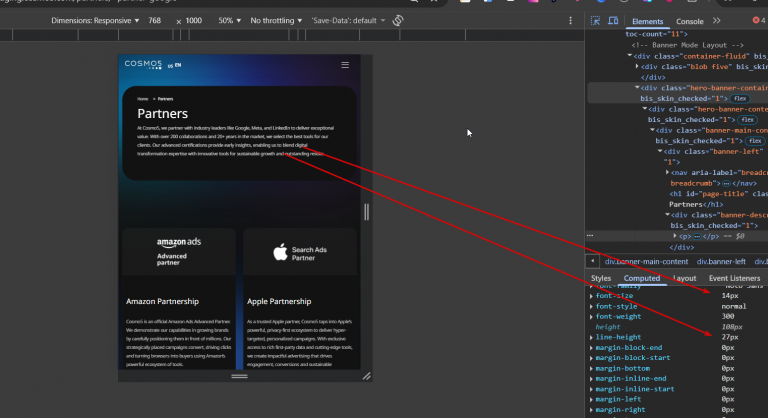Open the 50% zoom dropdown
The width and height of the screenshot is (768, 418).
230,21
